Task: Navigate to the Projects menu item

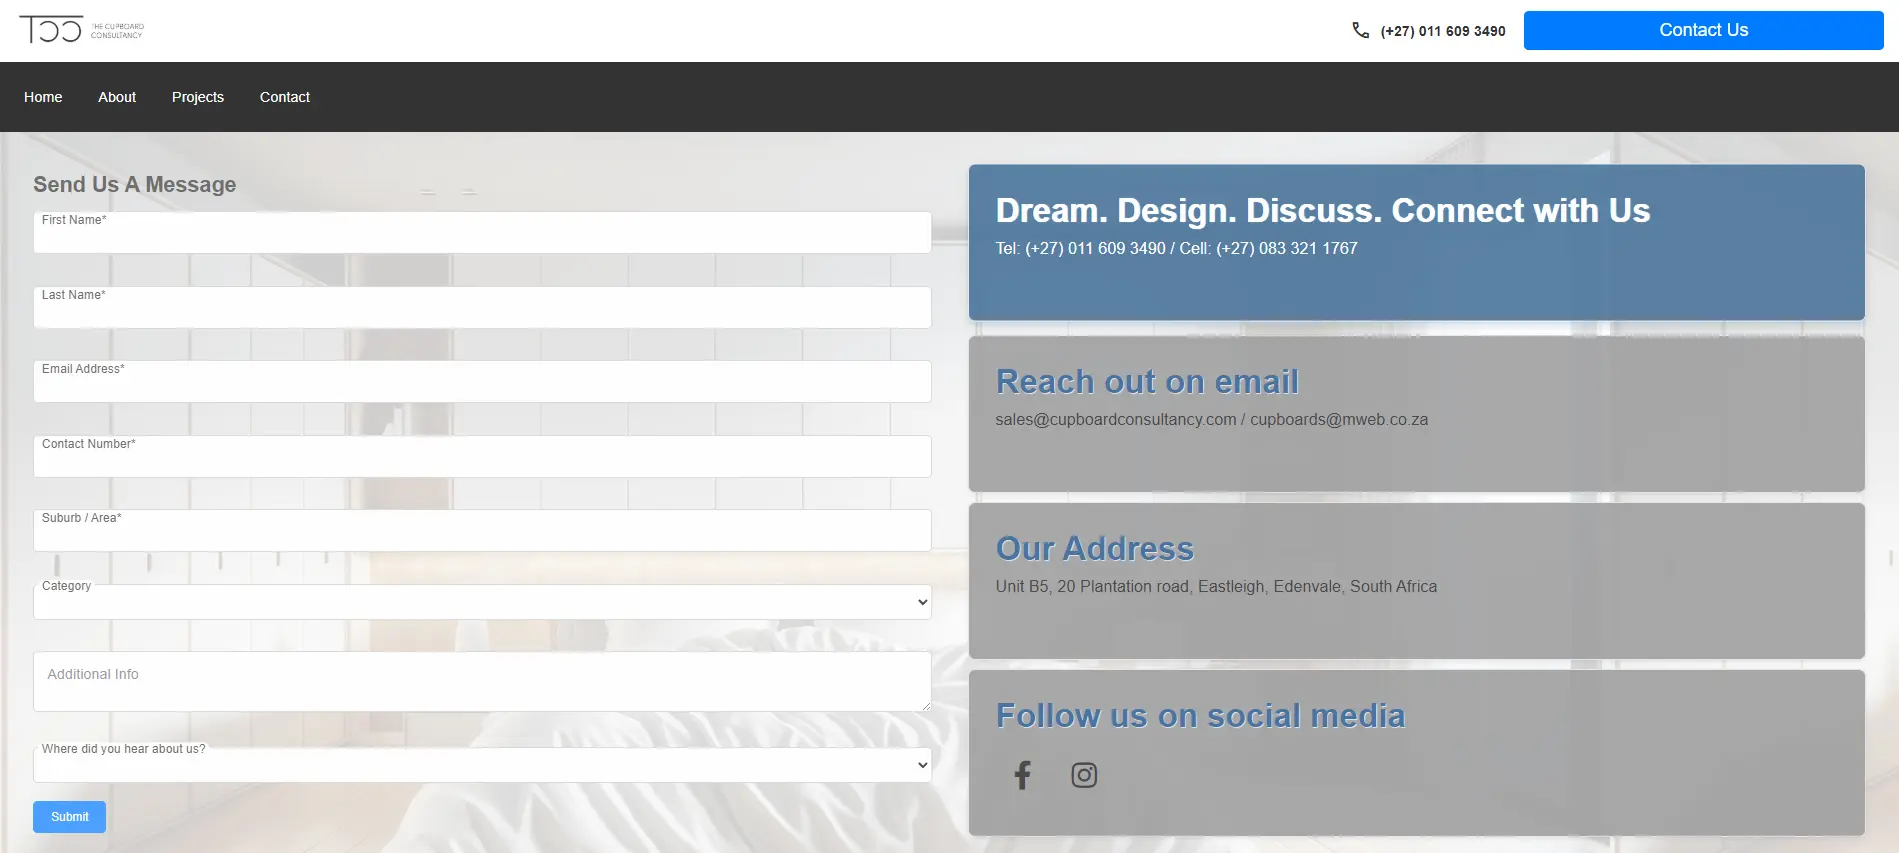Action: 198,97
